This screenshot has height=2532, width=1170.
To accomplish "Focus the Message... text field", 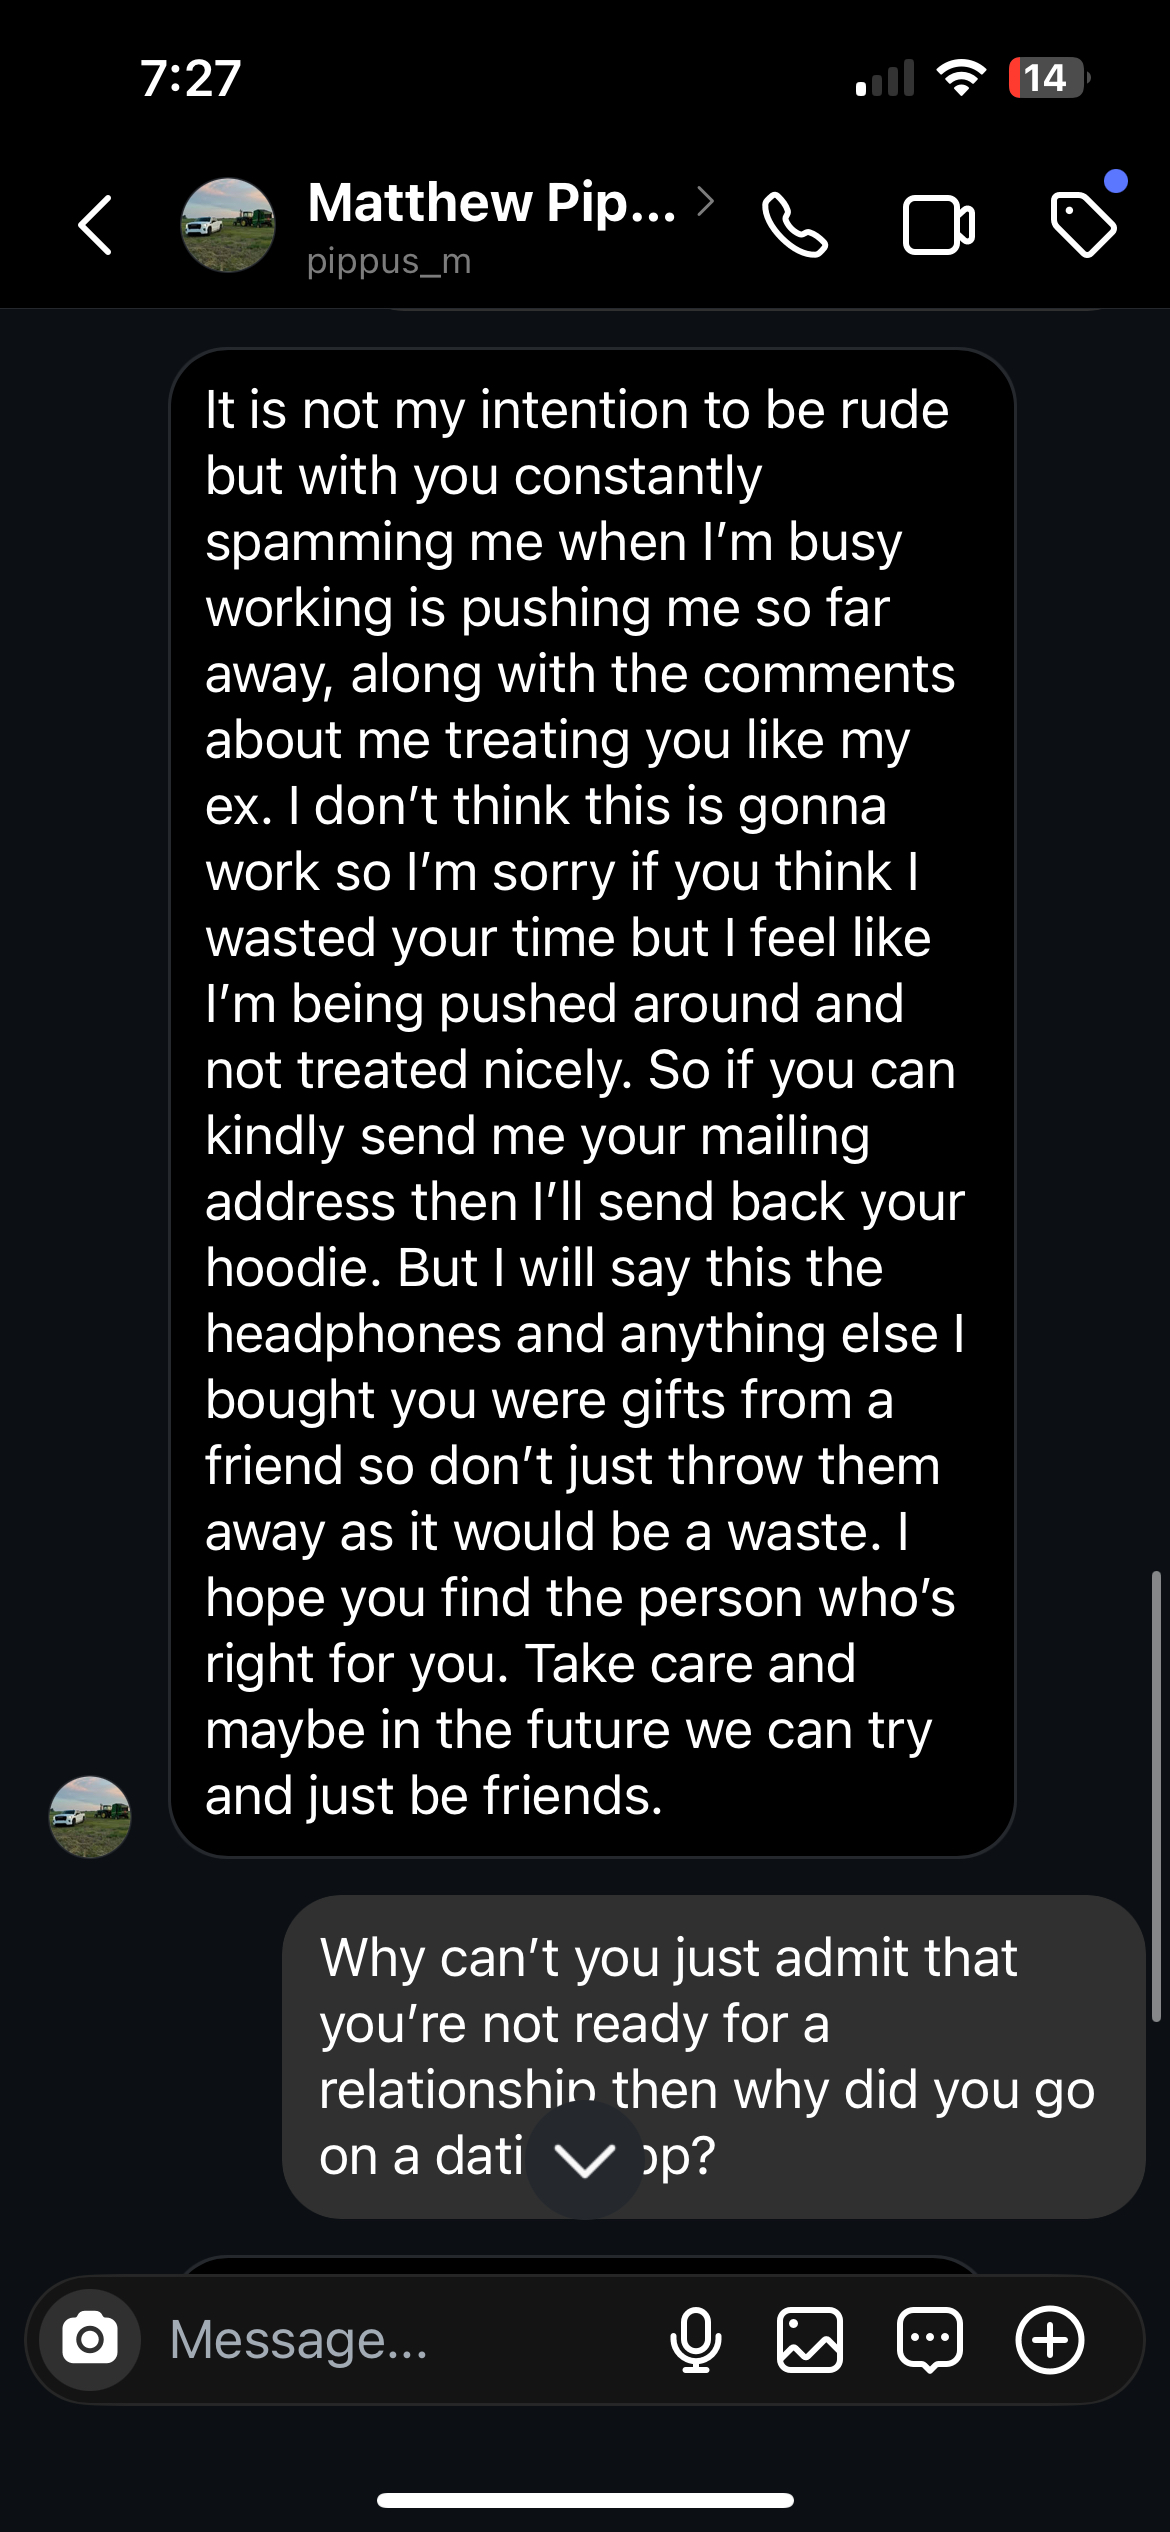I will pos(400,2339).
